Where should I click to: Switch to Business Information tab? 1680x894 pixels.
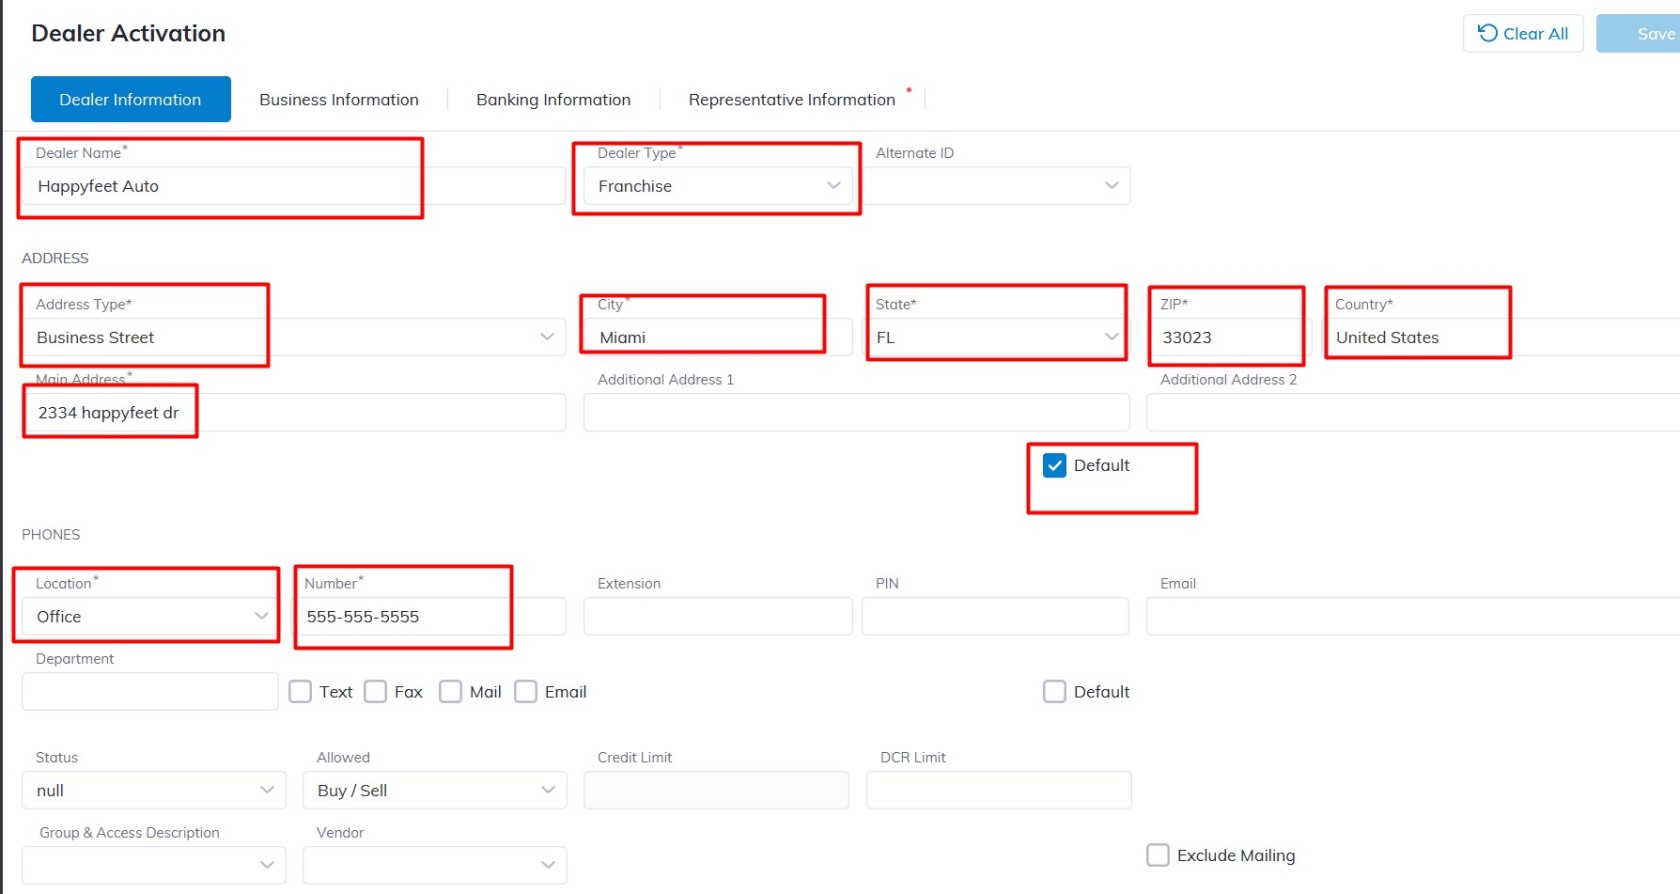(338, 100)
